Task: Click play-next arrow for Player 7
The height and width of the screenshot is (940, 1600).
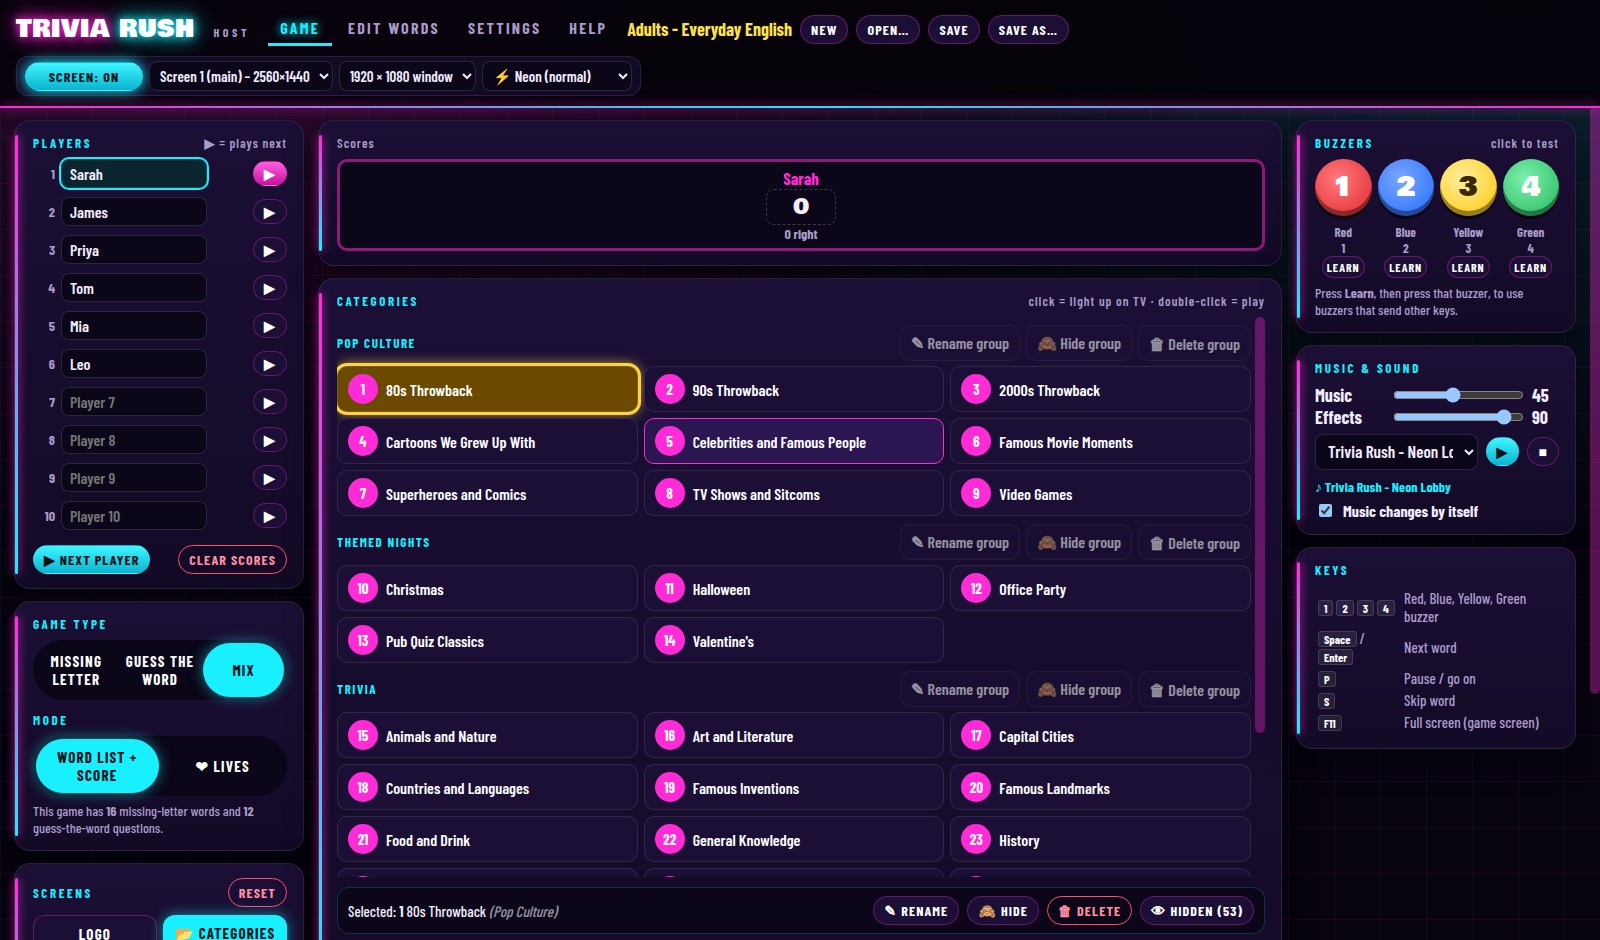Action: click(x=269, y=402)
